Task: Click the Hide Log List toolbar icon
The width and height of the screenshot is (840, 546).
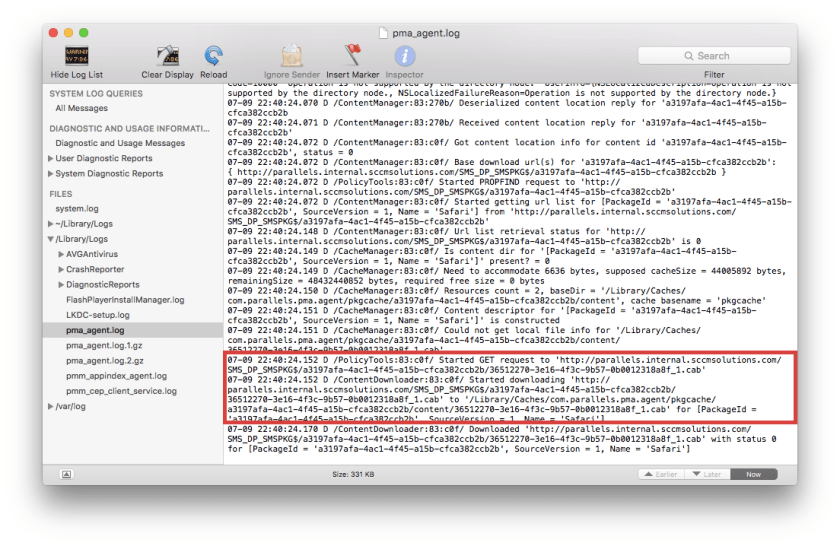Action: (76, 56)
